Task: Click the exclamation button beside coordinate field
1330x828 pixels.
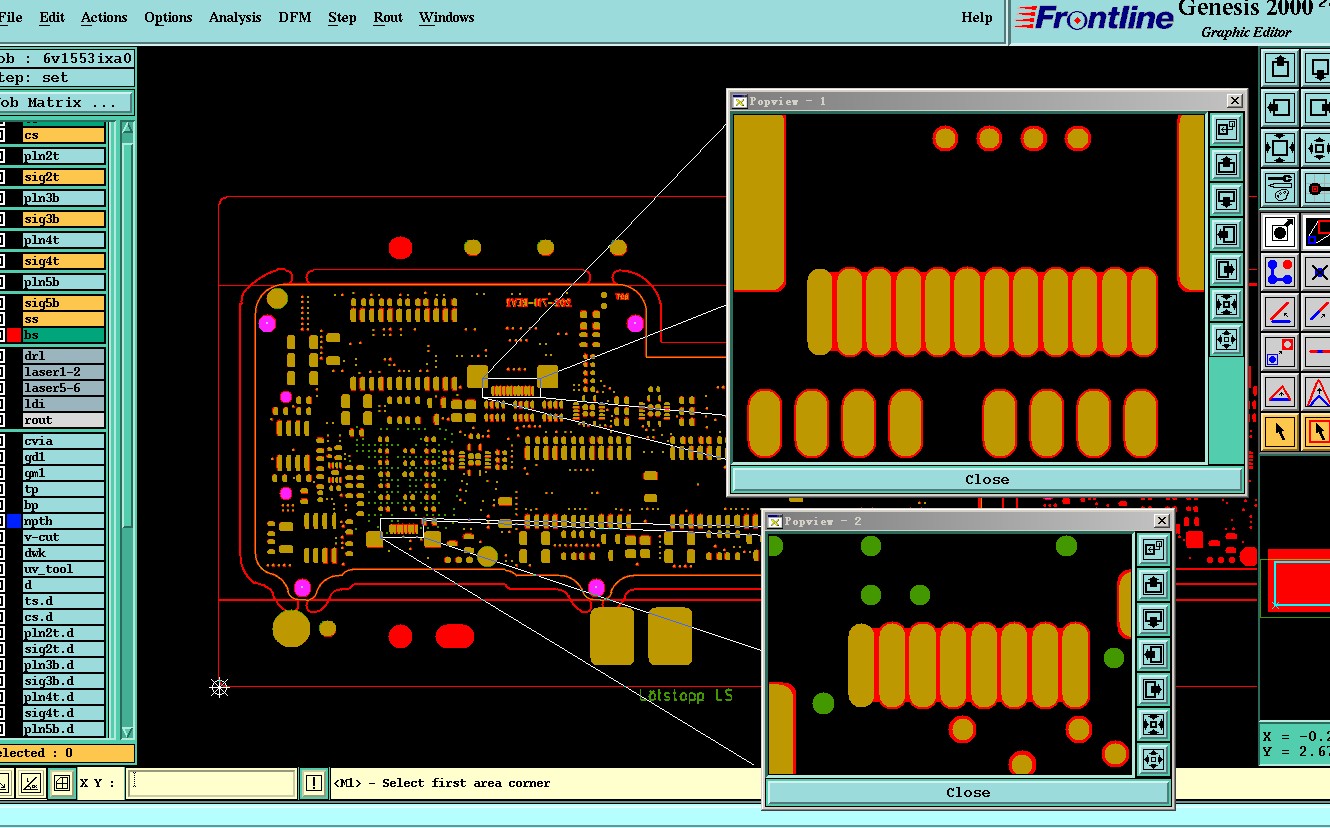Action: click(x=314, y=783)
